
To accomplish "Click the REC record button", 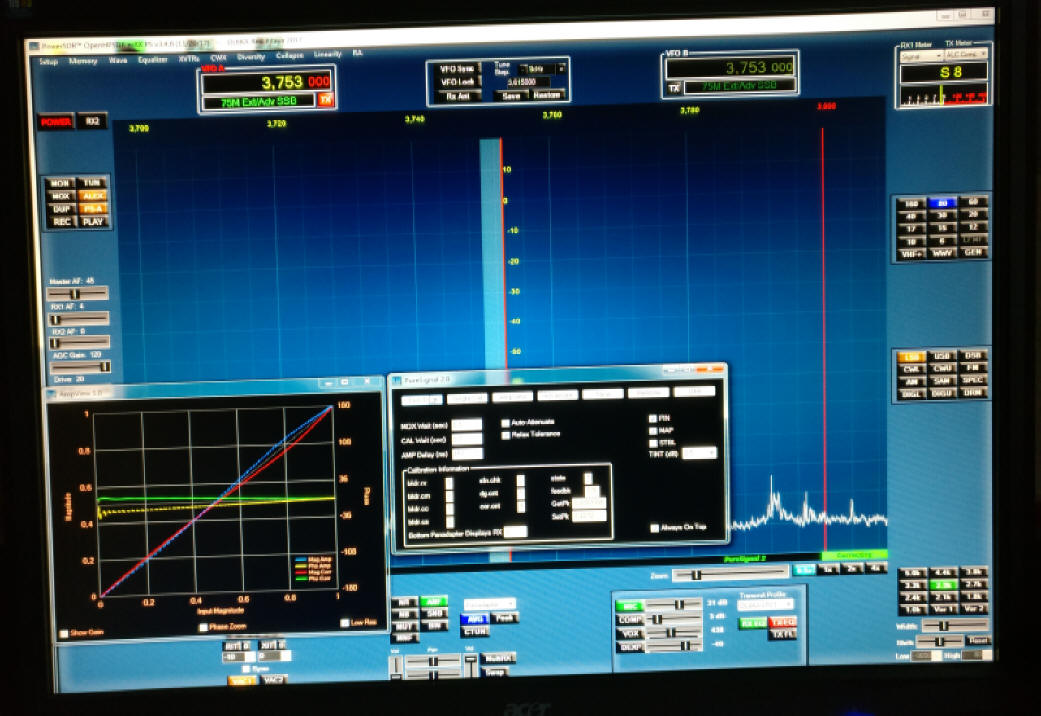I will pyautogui.click(x=62, y=222).
